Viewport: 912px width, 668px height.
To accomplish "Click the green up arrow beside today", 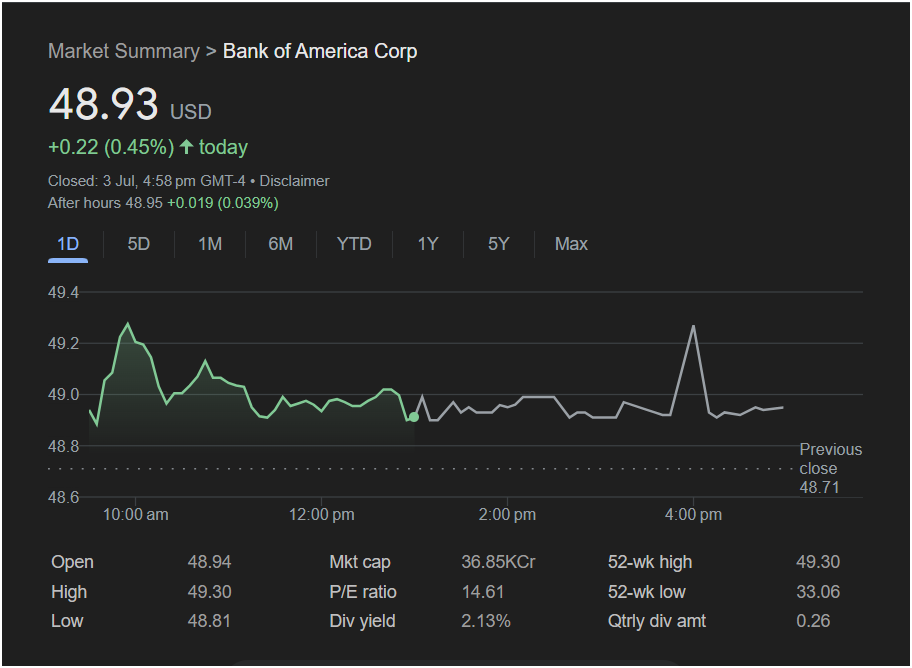I will click(186, 147).
